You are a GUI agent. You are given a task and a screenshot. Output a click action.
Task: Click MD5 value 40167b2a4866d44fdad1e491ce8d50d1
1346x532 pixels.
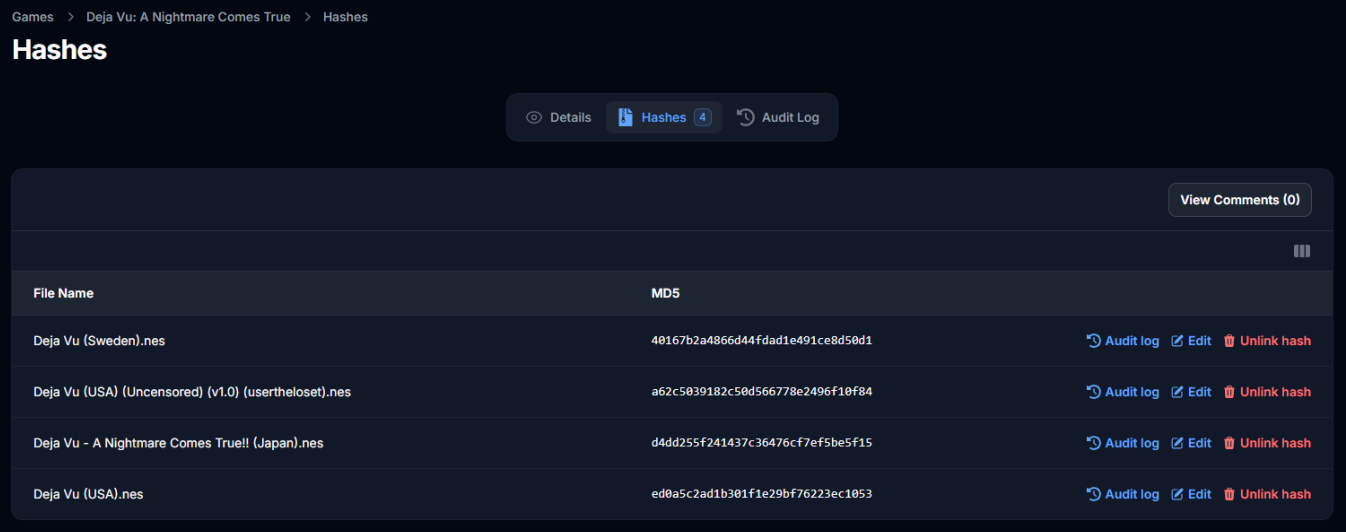762,341
